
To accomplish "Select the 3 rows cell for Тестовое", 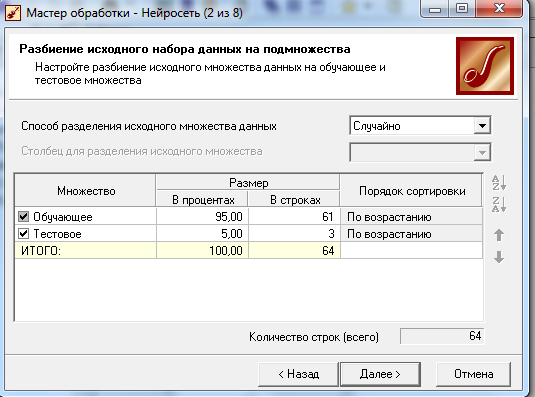I will [294, 234].
